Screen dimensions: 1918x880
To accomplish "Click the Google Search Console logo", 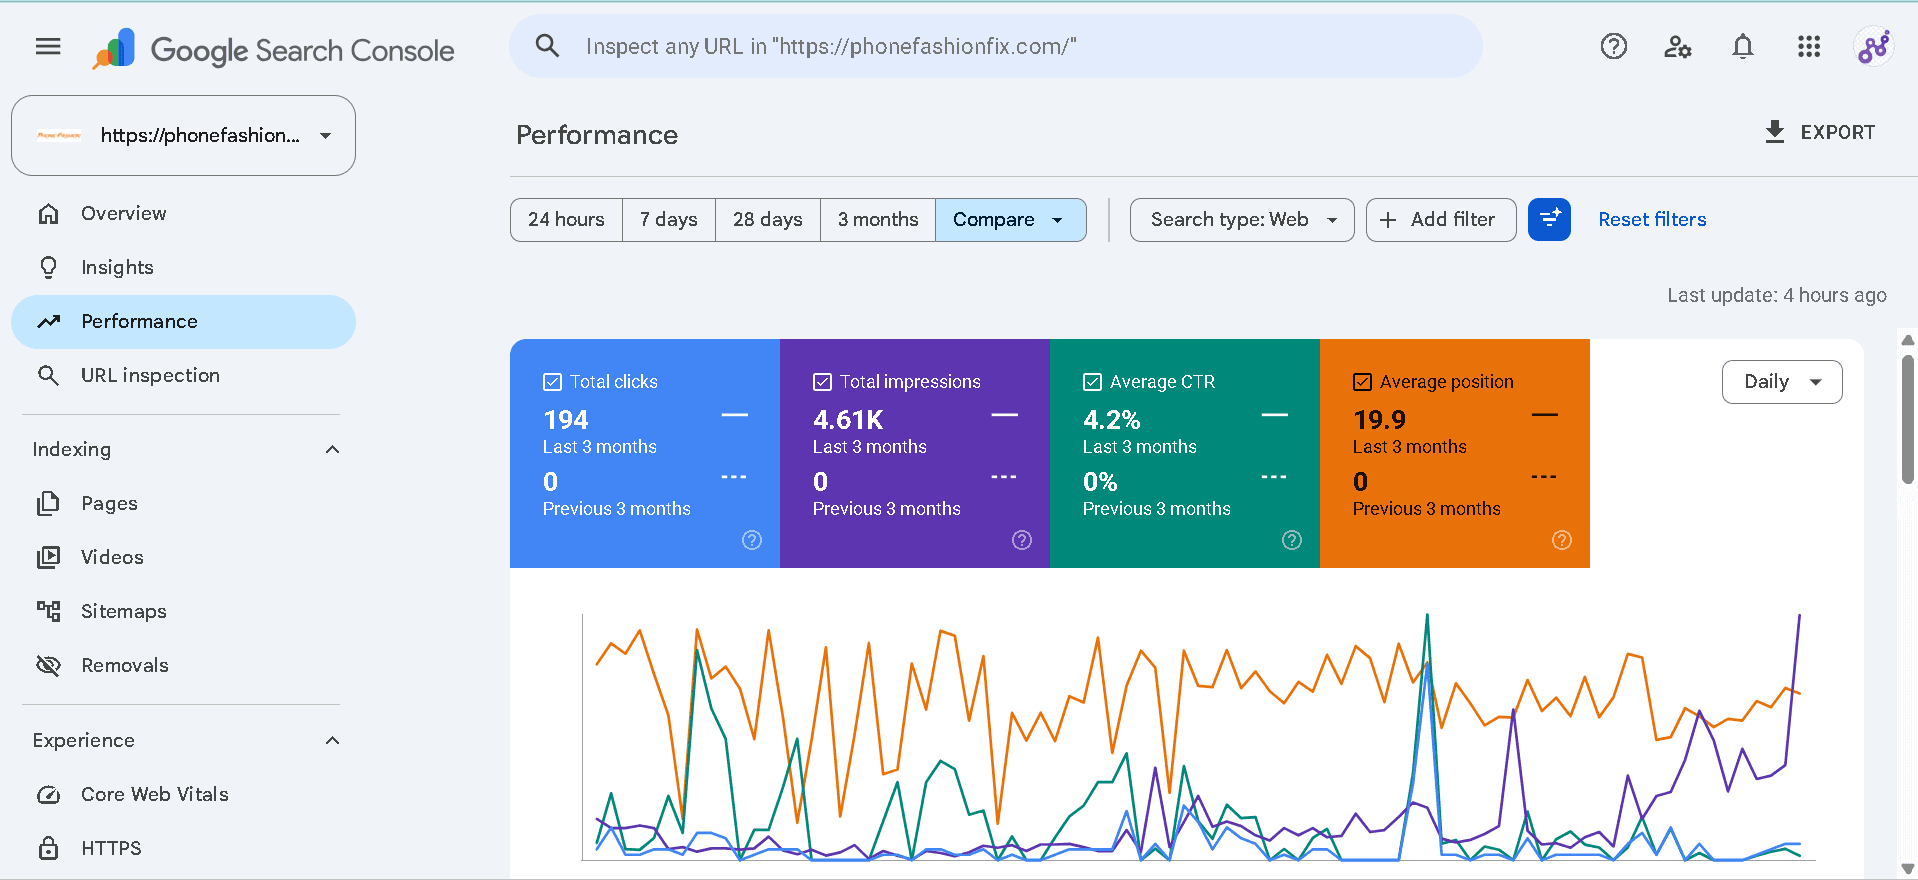I will coord(274,50).
